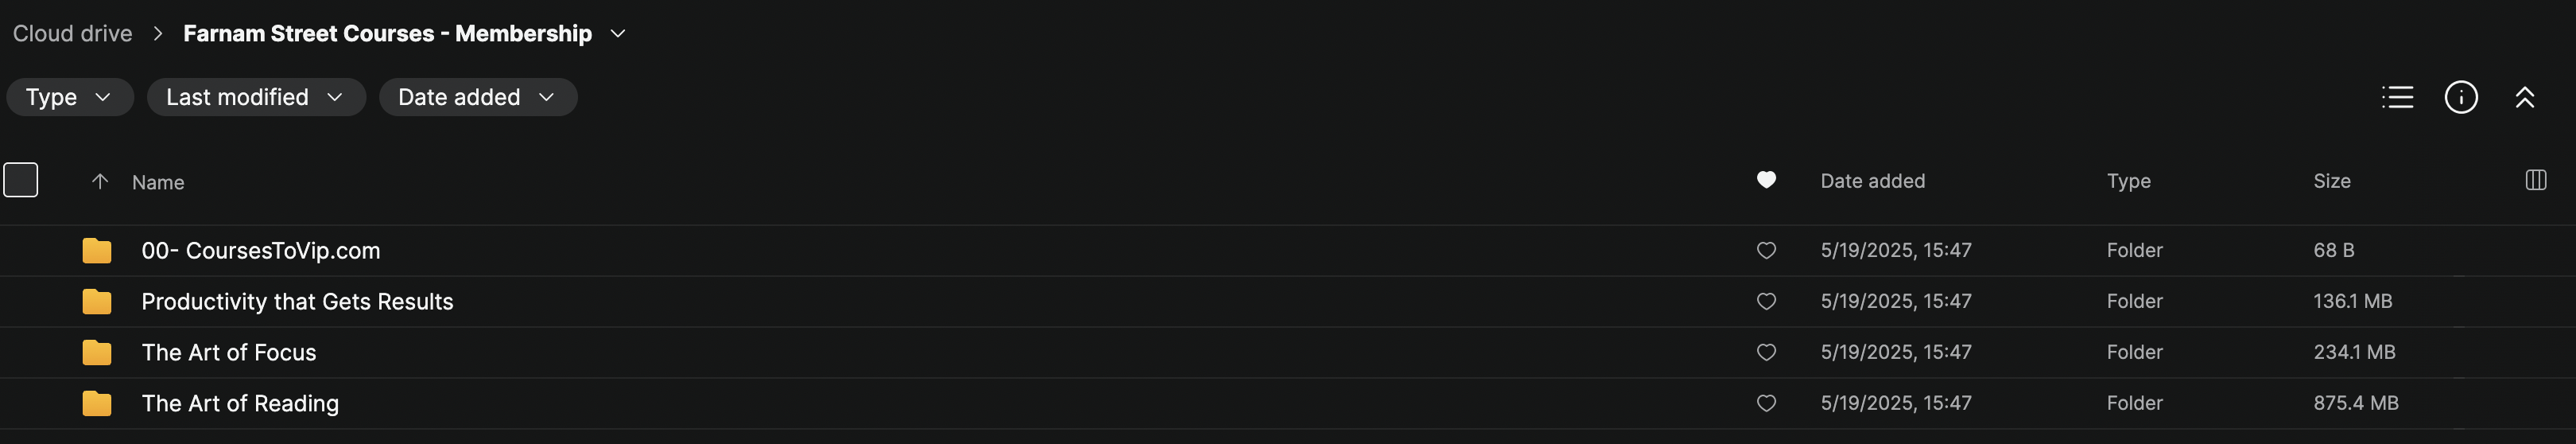Open the Productivity that Gets Results folder icon
The width and height of the screenshot is (2576, 444).
(x=97, y=301)
